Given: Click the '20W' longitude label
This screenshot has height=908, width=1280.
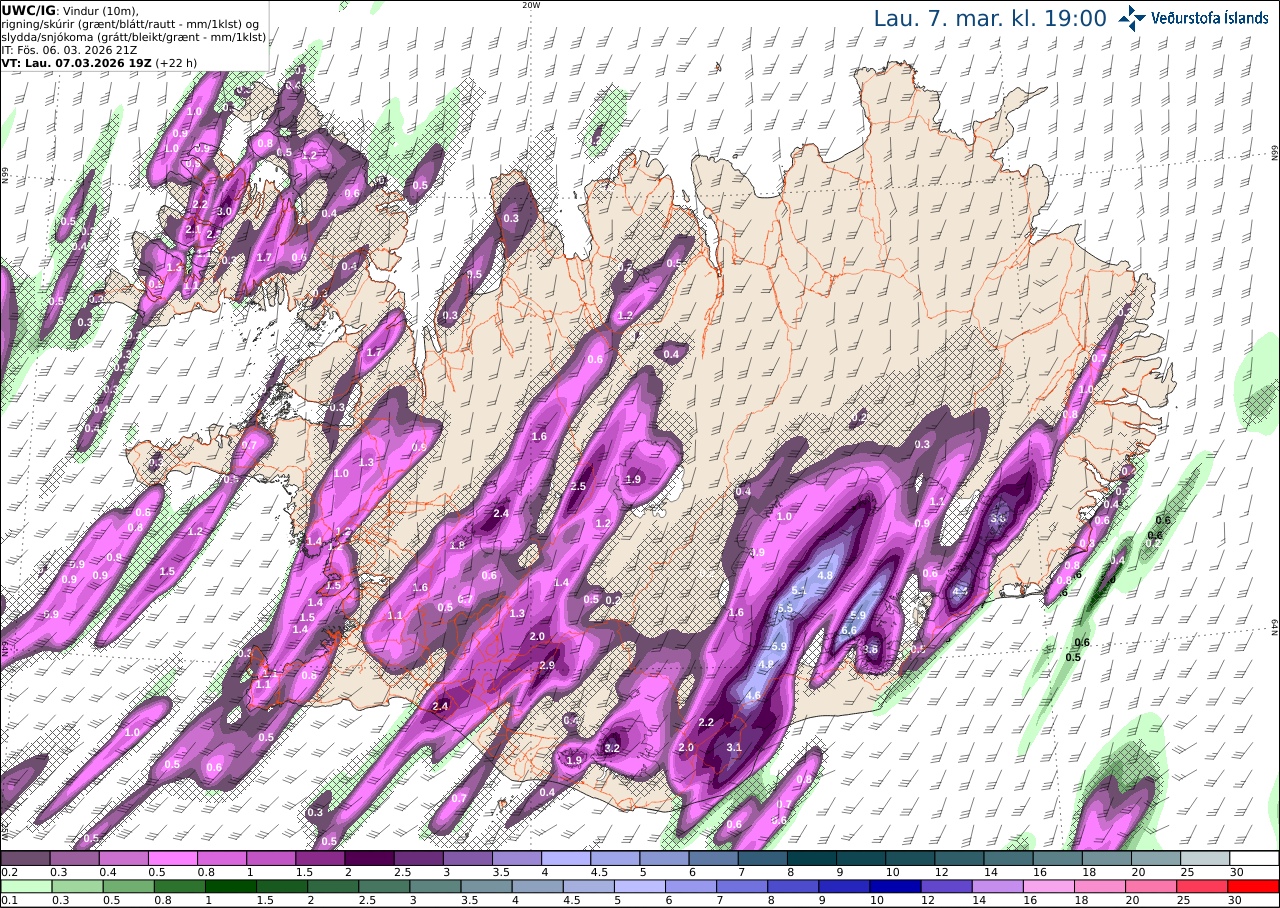Looking at the screenshot, I should point(531,5).
